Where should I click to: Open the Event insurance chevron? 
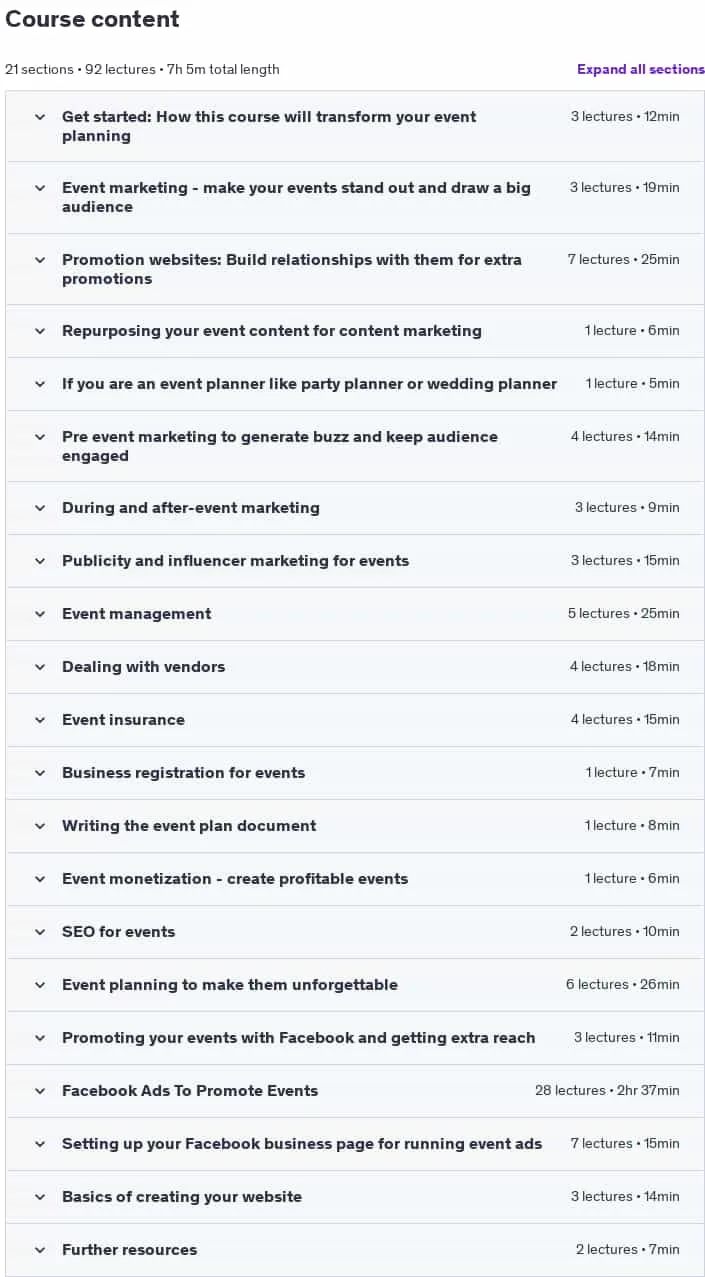click(x=40, y=720)
